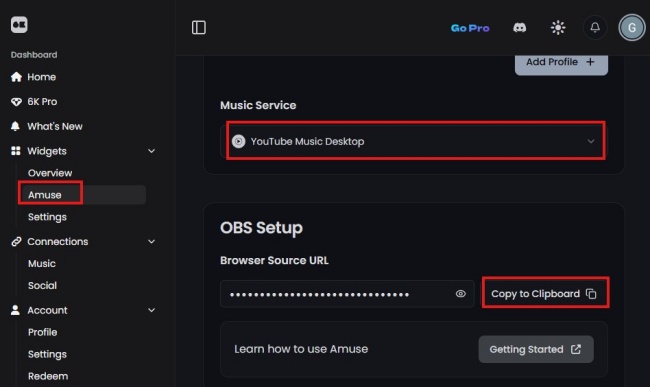
Task: Click the Home house icon
Action: tap(16, 77)
